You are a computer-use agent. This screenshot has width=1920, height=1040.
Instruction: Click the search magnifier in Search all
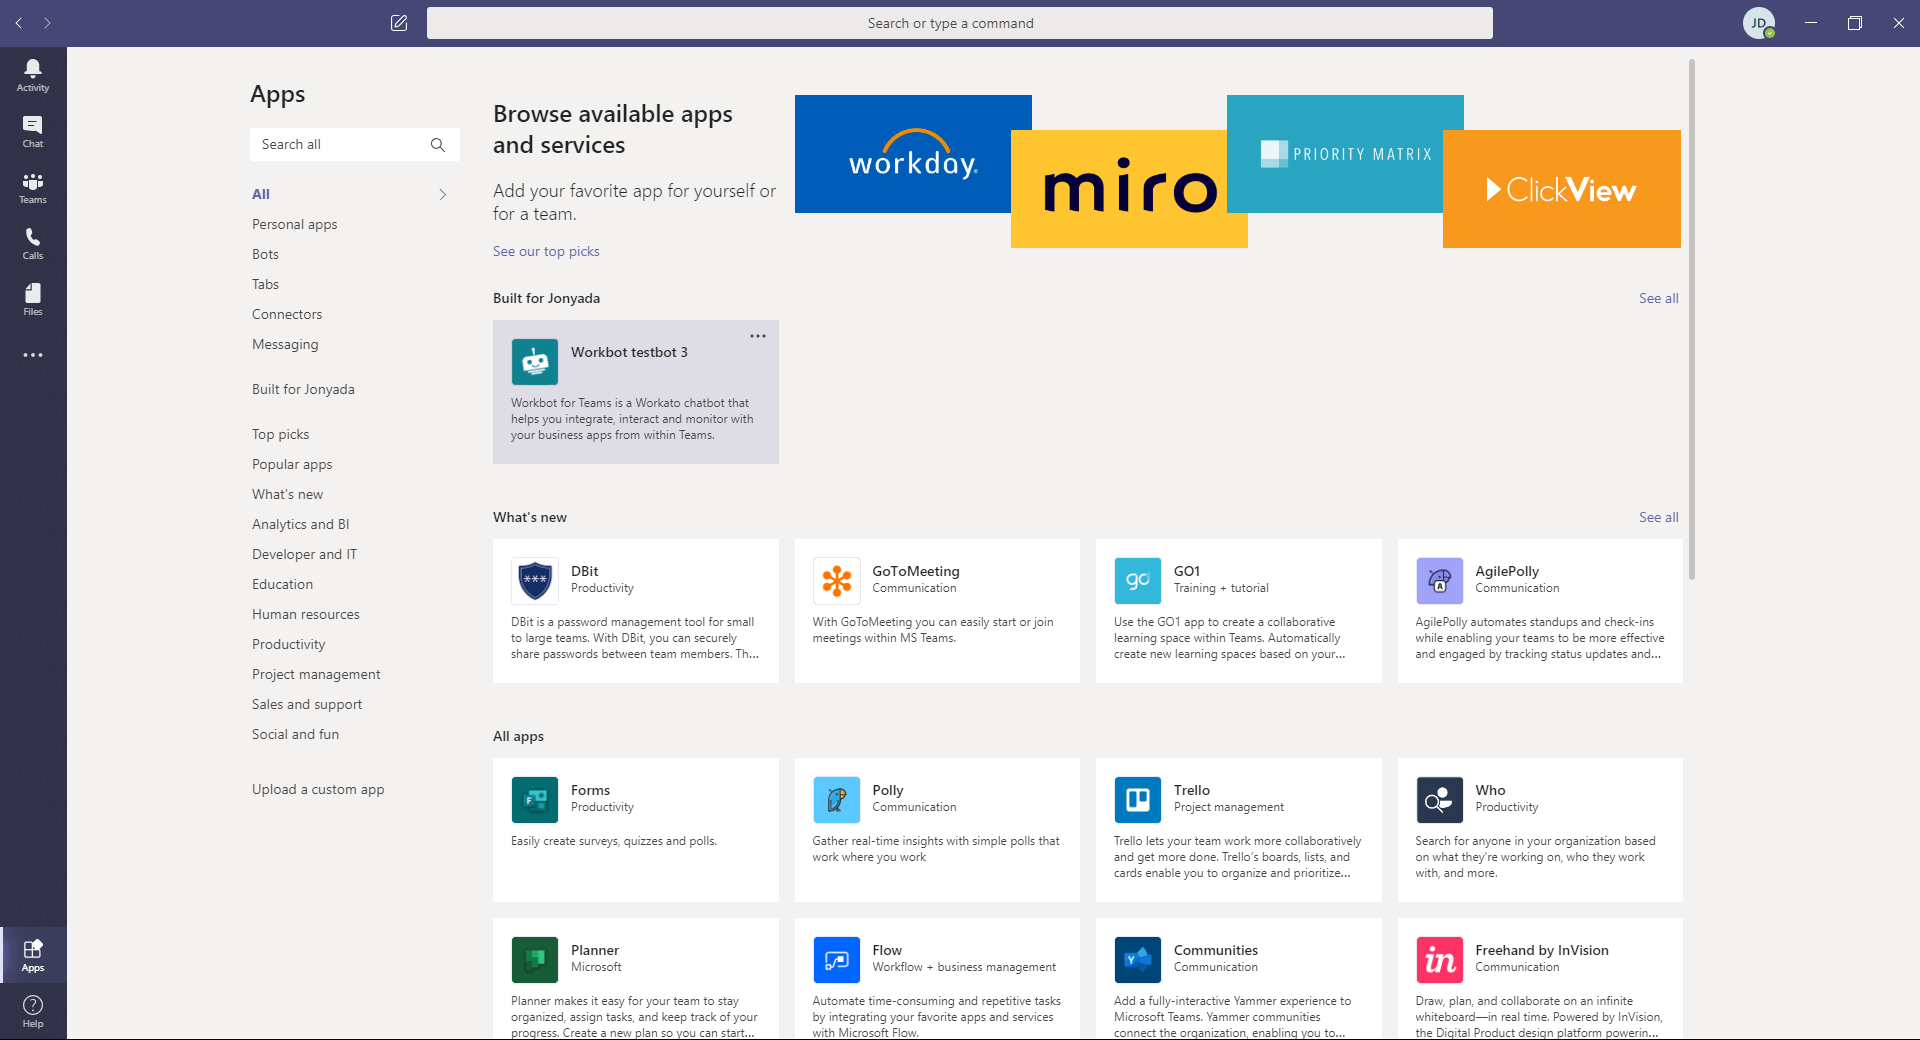pyautogui.click(x=438, y=145)
